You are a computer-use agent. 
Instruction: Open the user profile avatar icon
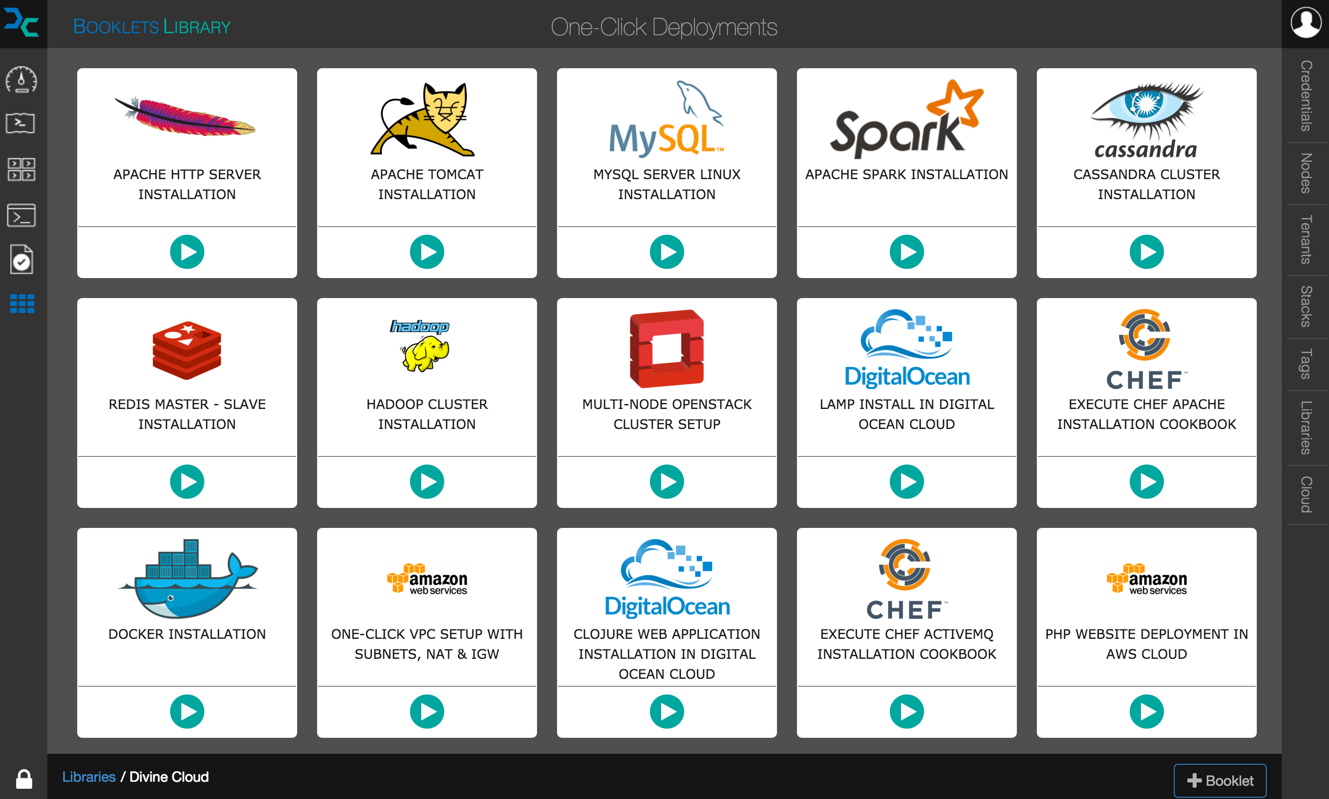click(x=1305, y=22)
